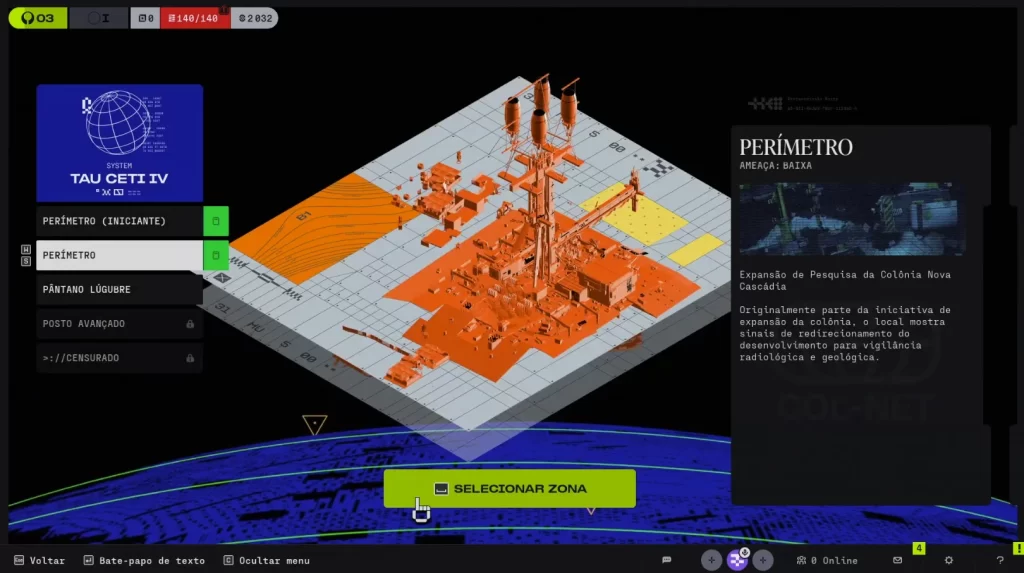The width and height of the screenshot is (1024, 573).
Task: Click the >://CENSURADO locked entry
Action: tap(119, 358)
